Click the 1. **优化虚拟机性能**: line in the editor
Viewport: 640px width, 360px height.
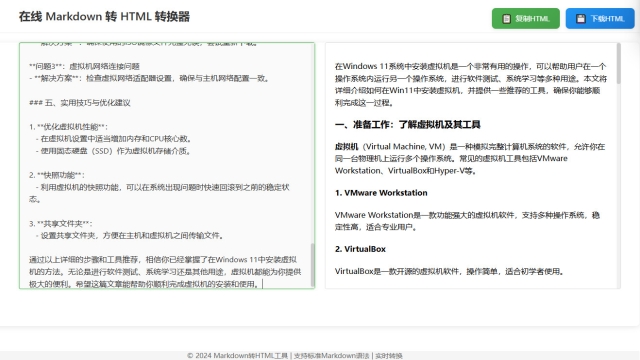coord(69,127)
